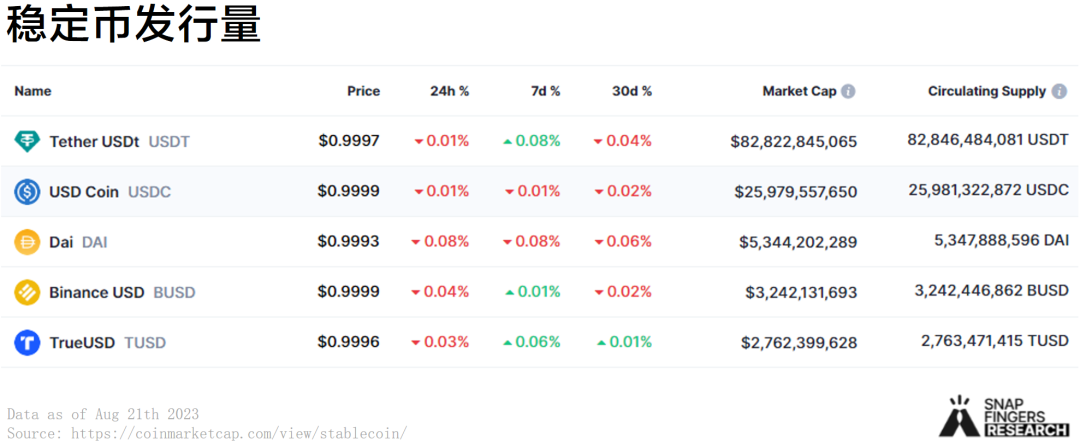
Task: Sort by the 30d % column
Action: point(632,92)
